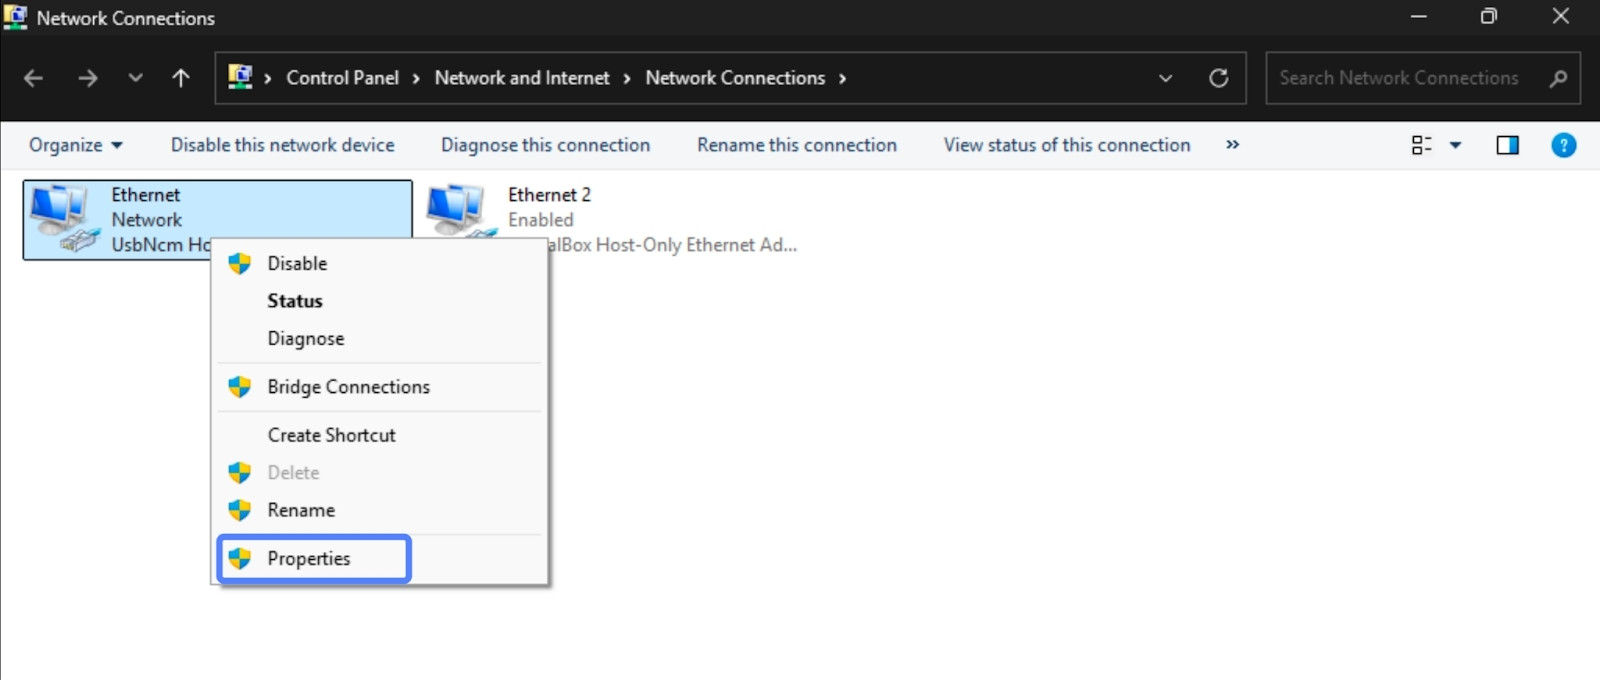Expand the Organize menu
1600x680 pixels.
pos(76,145)
